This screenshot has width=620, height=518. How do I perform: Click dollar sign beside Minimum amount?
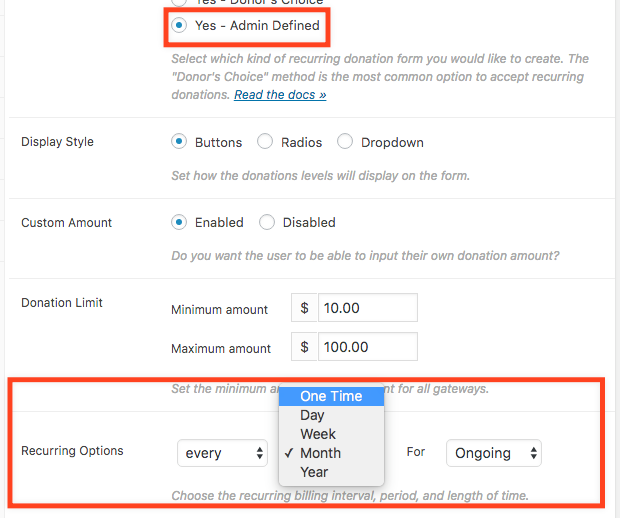pyautogui.click(x=304, y=308)
